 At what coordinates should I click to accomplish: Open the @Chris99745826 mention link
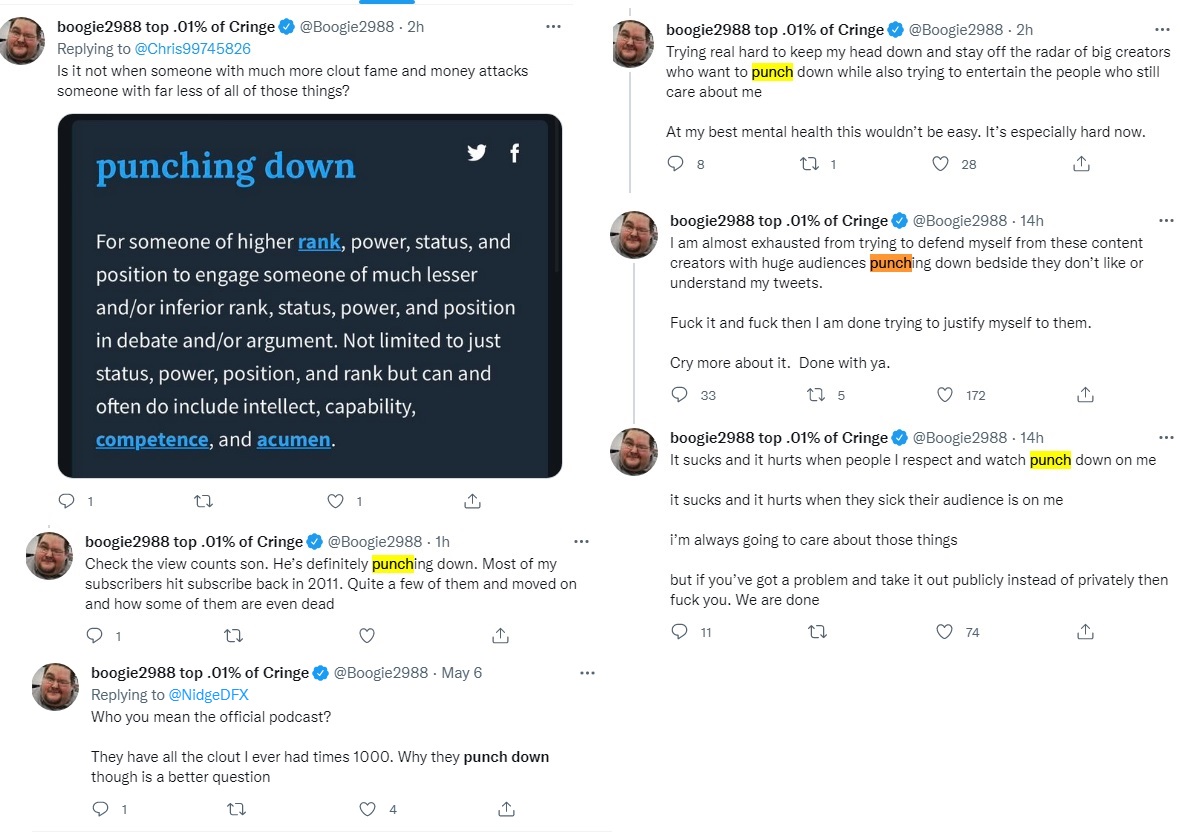[192, 49]
